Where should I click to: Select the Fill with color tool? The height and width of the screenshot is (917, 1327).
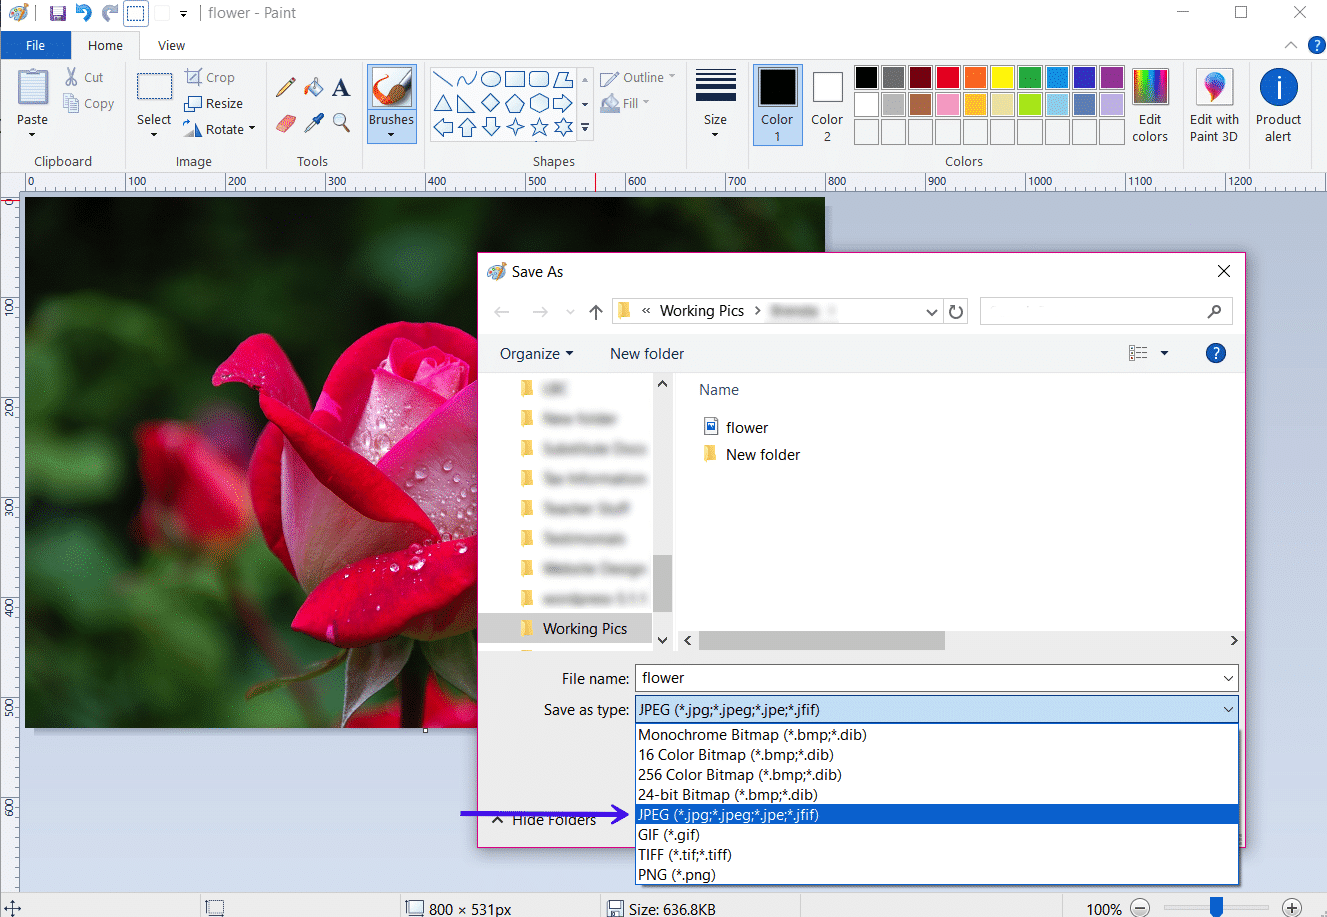(x=314, y=87)
